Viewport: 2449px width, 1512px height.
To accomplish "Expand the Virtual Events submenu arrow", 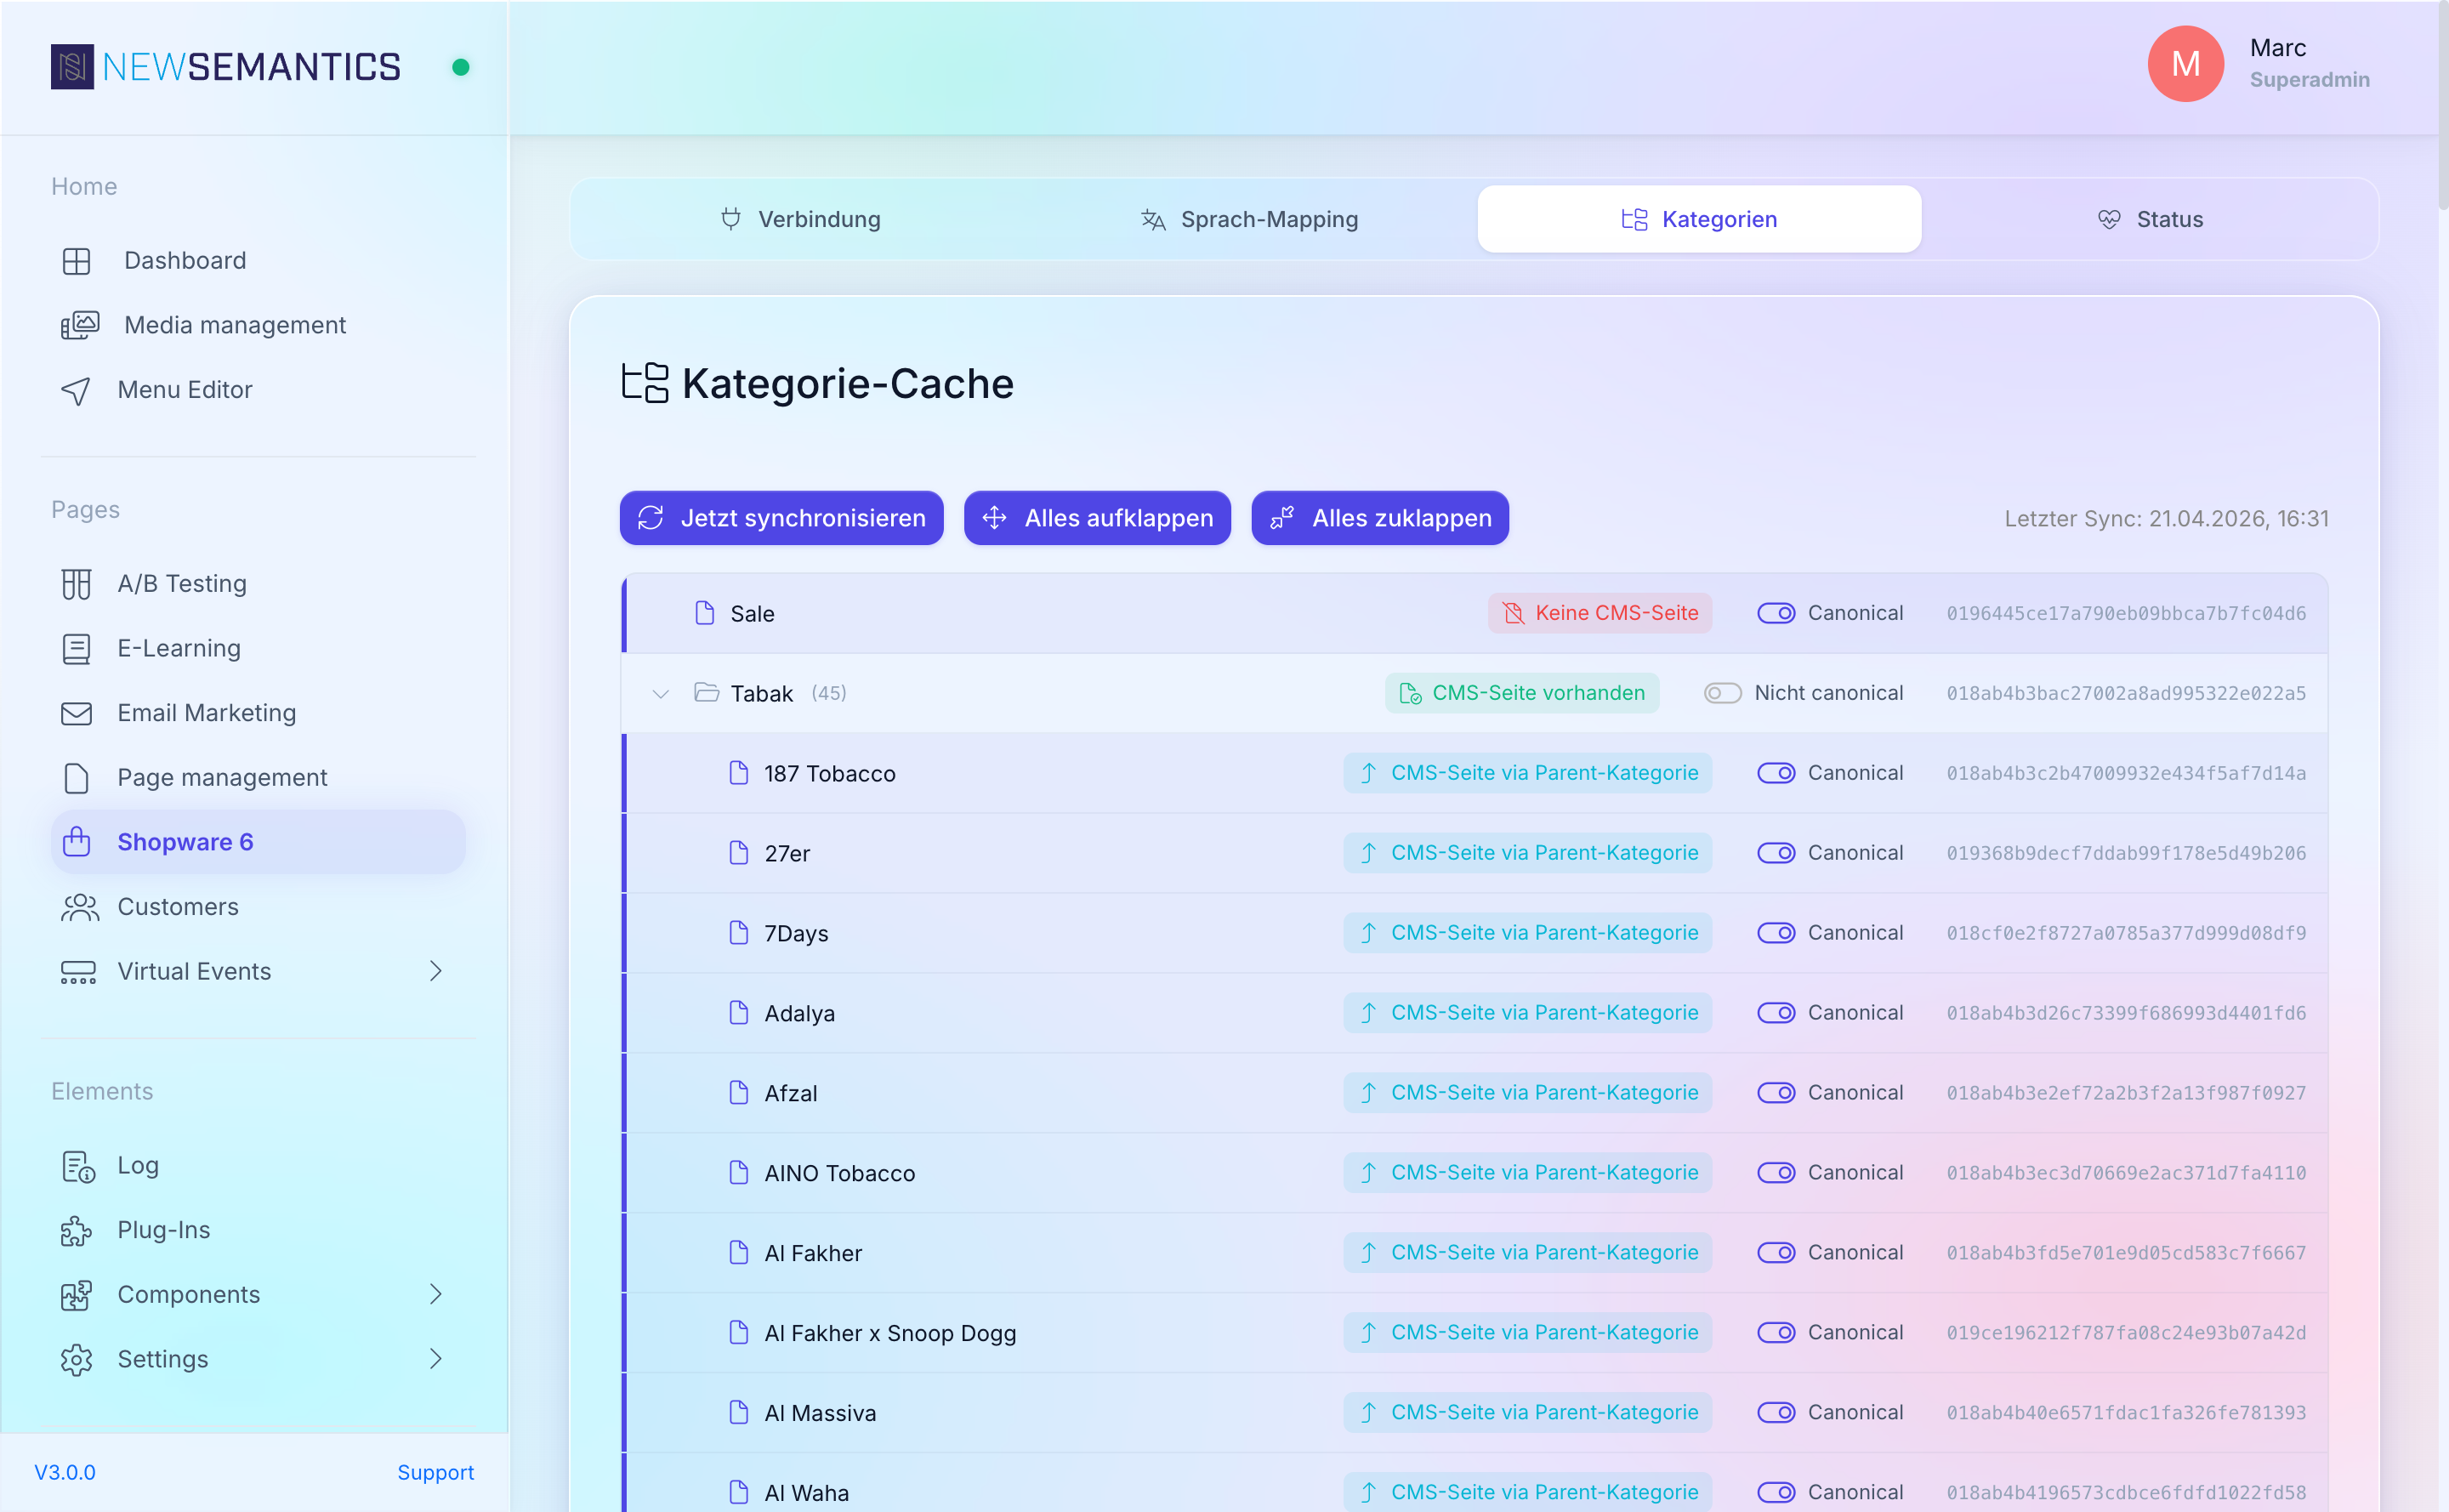I will click(435, 971).
